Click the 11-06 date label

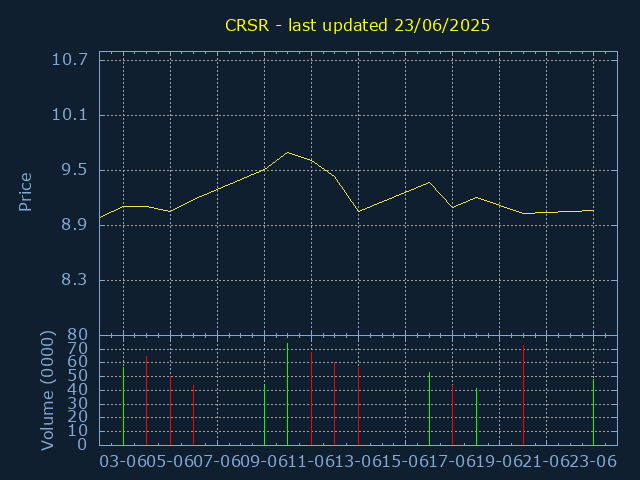point(311,462)
